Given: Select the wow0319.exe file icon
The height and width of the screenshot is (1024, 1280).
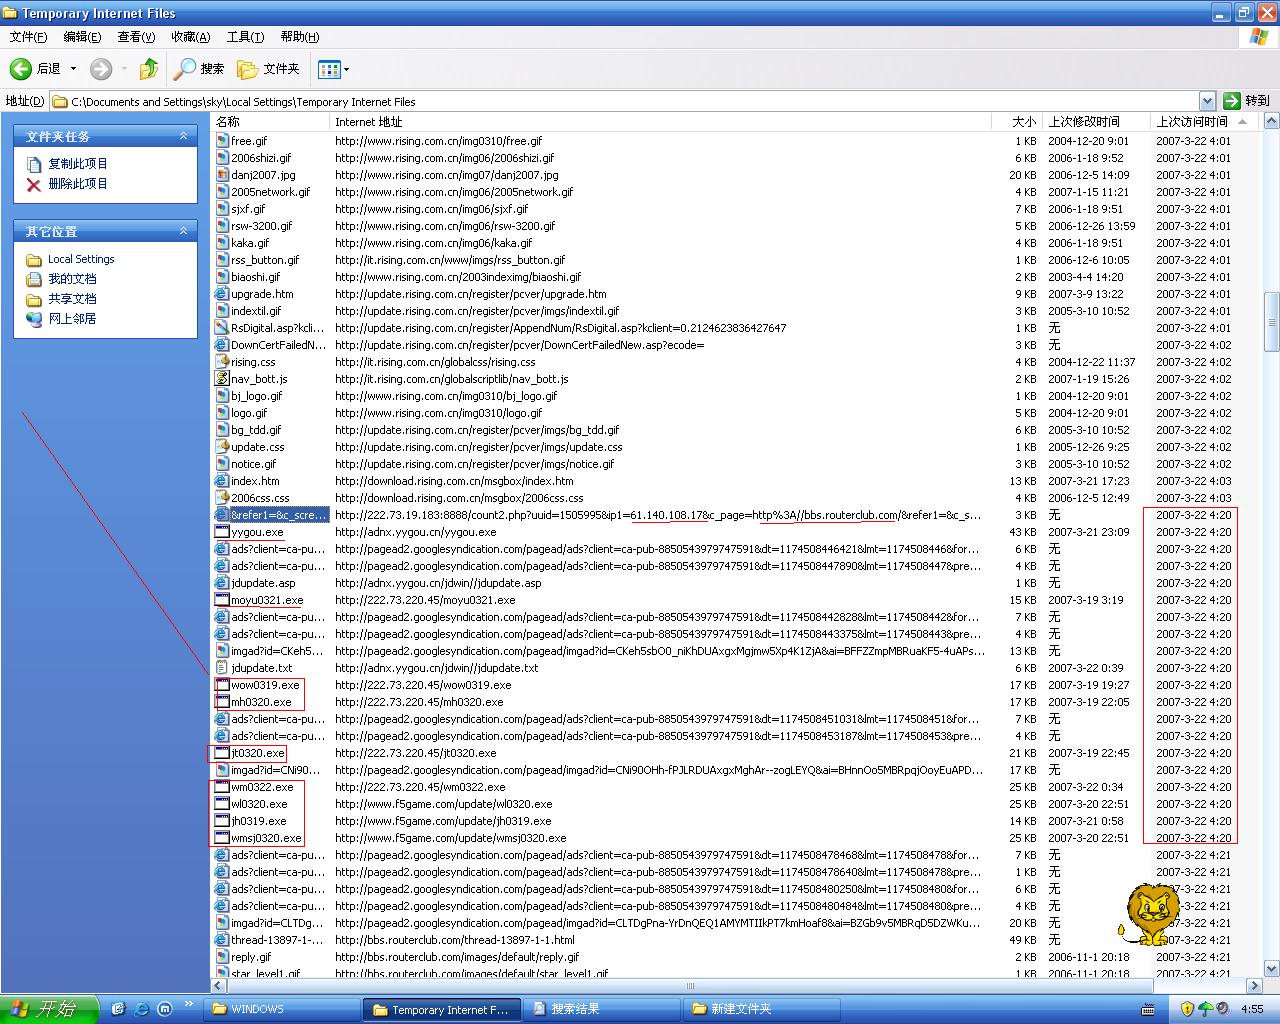Looking at the screenshot, I should 223,685.
